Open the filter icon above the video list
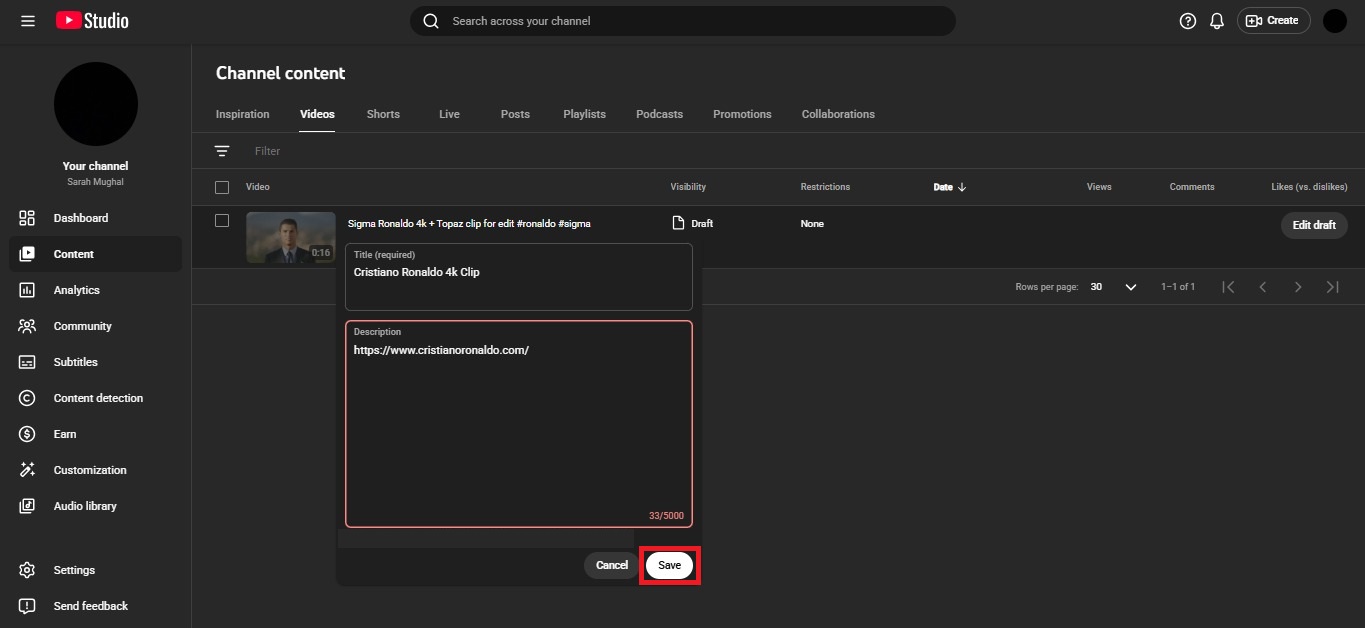Viewport: 1365px width, 628px height. pyautogui.click(x=222, y=150)
